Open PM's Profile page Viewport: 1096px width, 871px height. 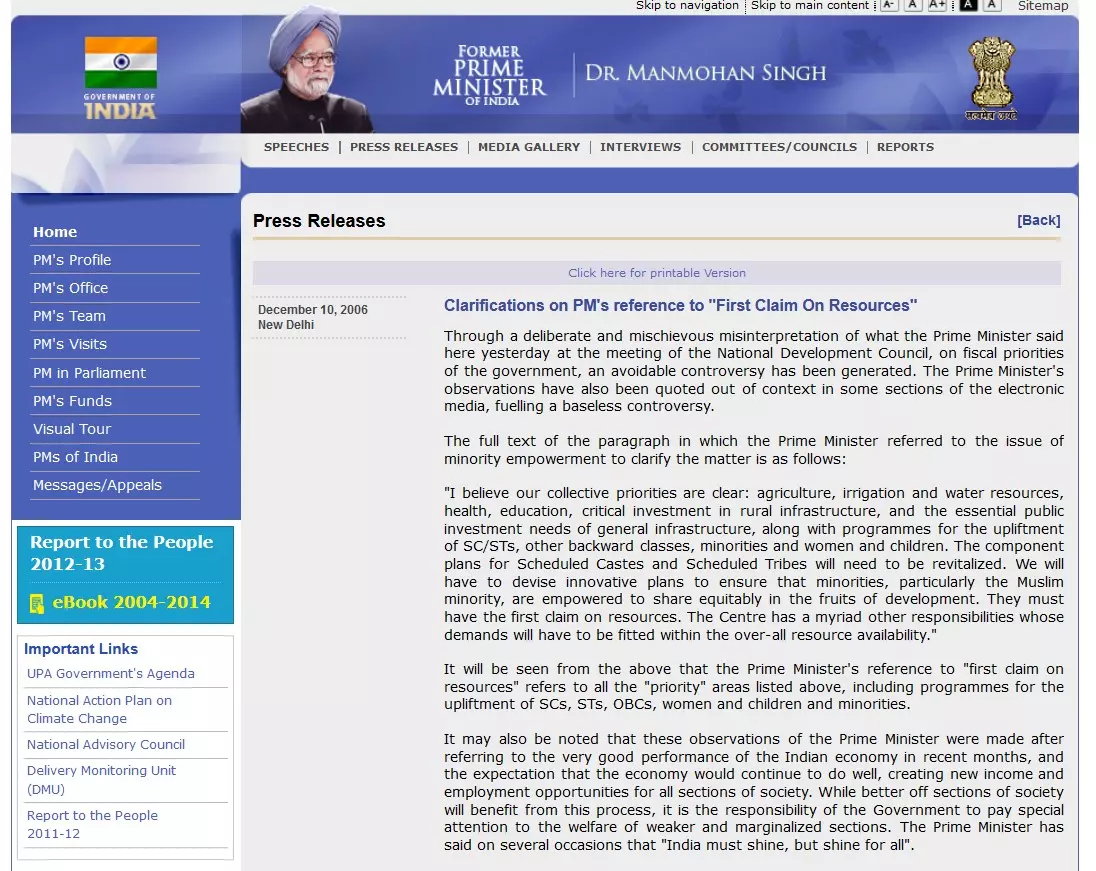pyautogui.click(x=72, y=260)
